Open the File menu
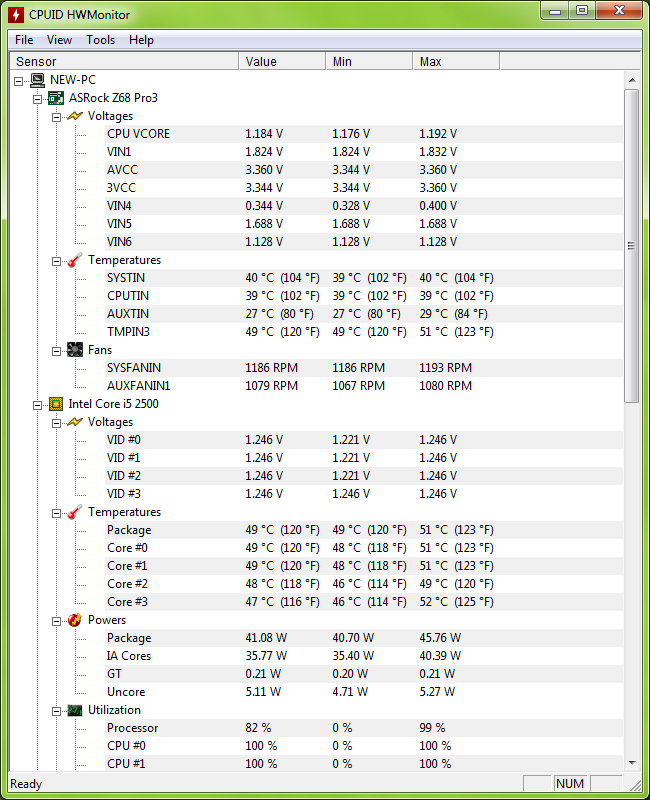 pyautogui.click(x=24, y=40)
